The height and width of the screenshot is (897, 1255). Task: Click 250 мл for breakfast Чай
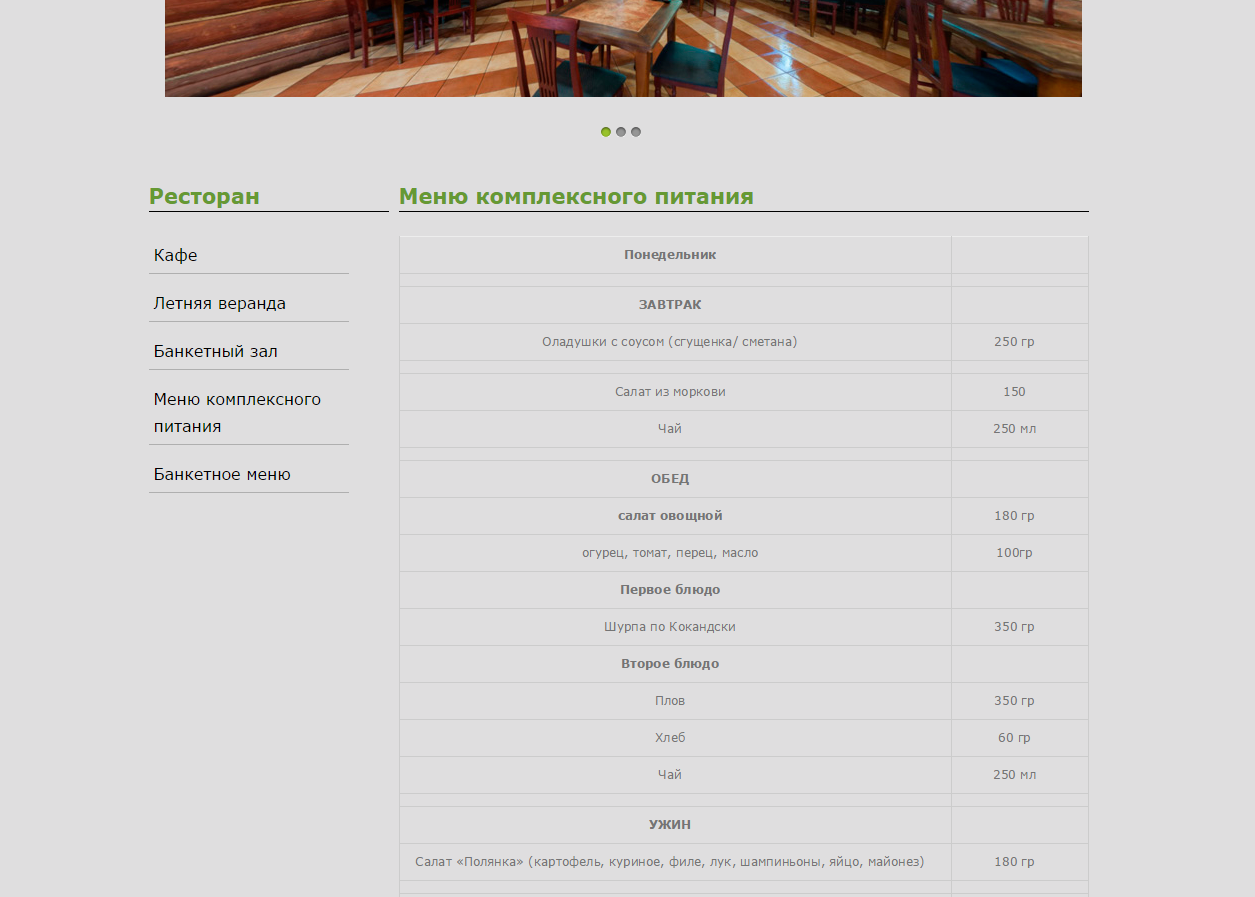click(1014, 429)
